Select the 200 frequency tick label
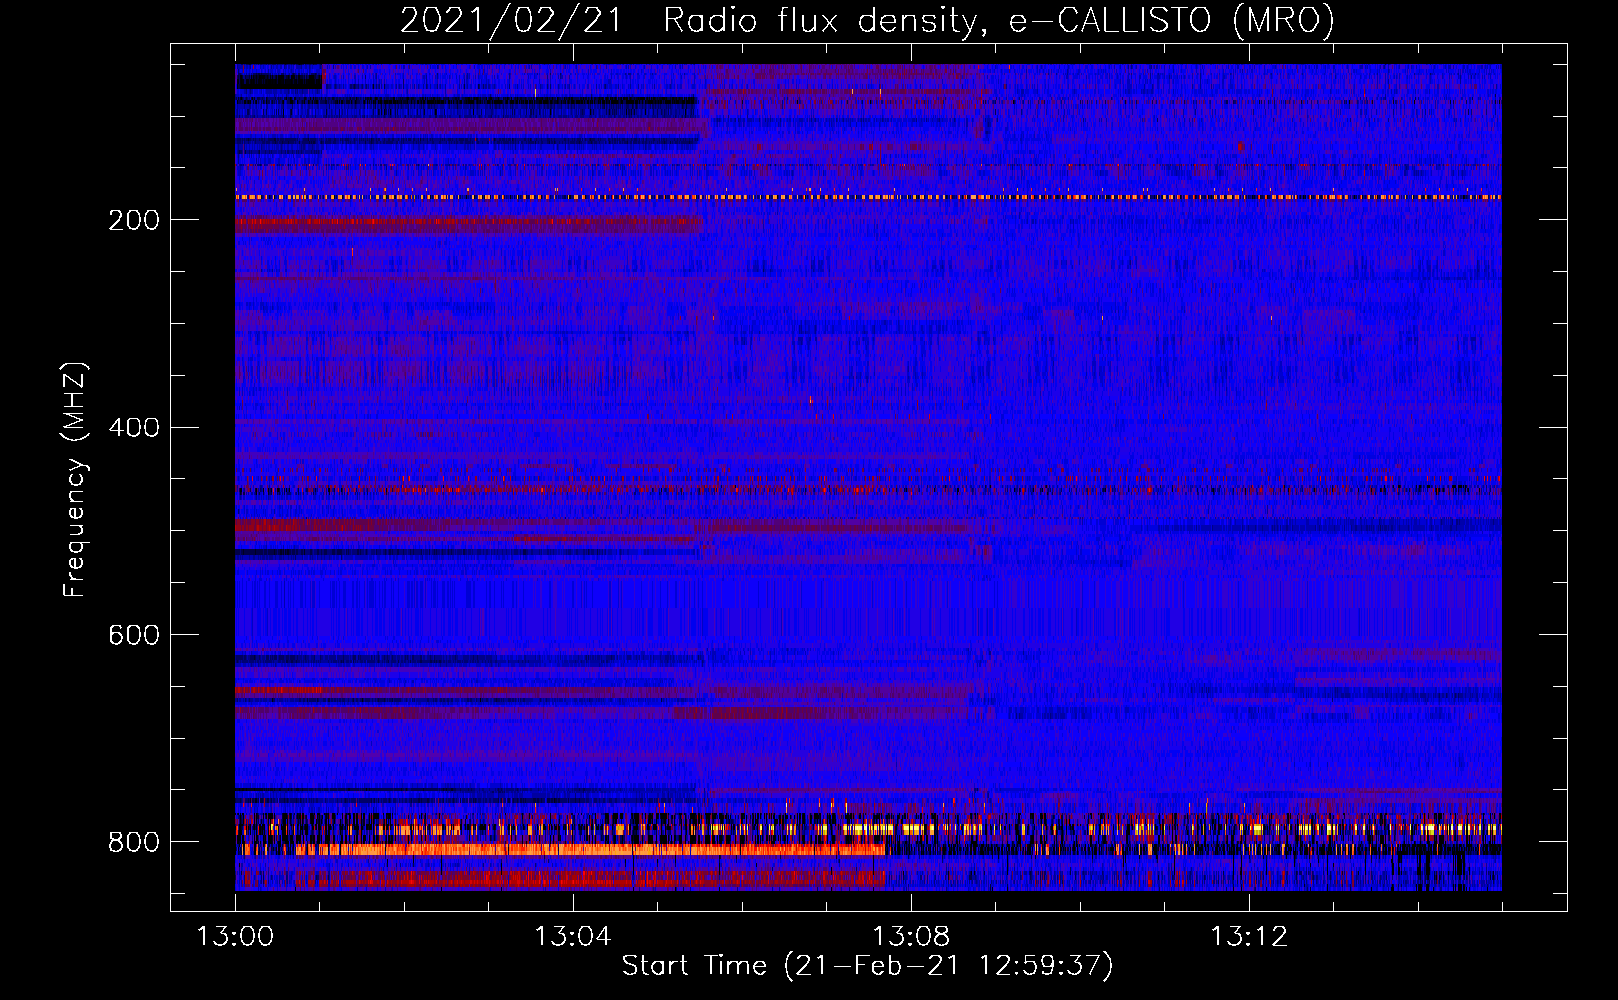The width and height of the screenshot is (1618, 1000). [x=134, y=220]
